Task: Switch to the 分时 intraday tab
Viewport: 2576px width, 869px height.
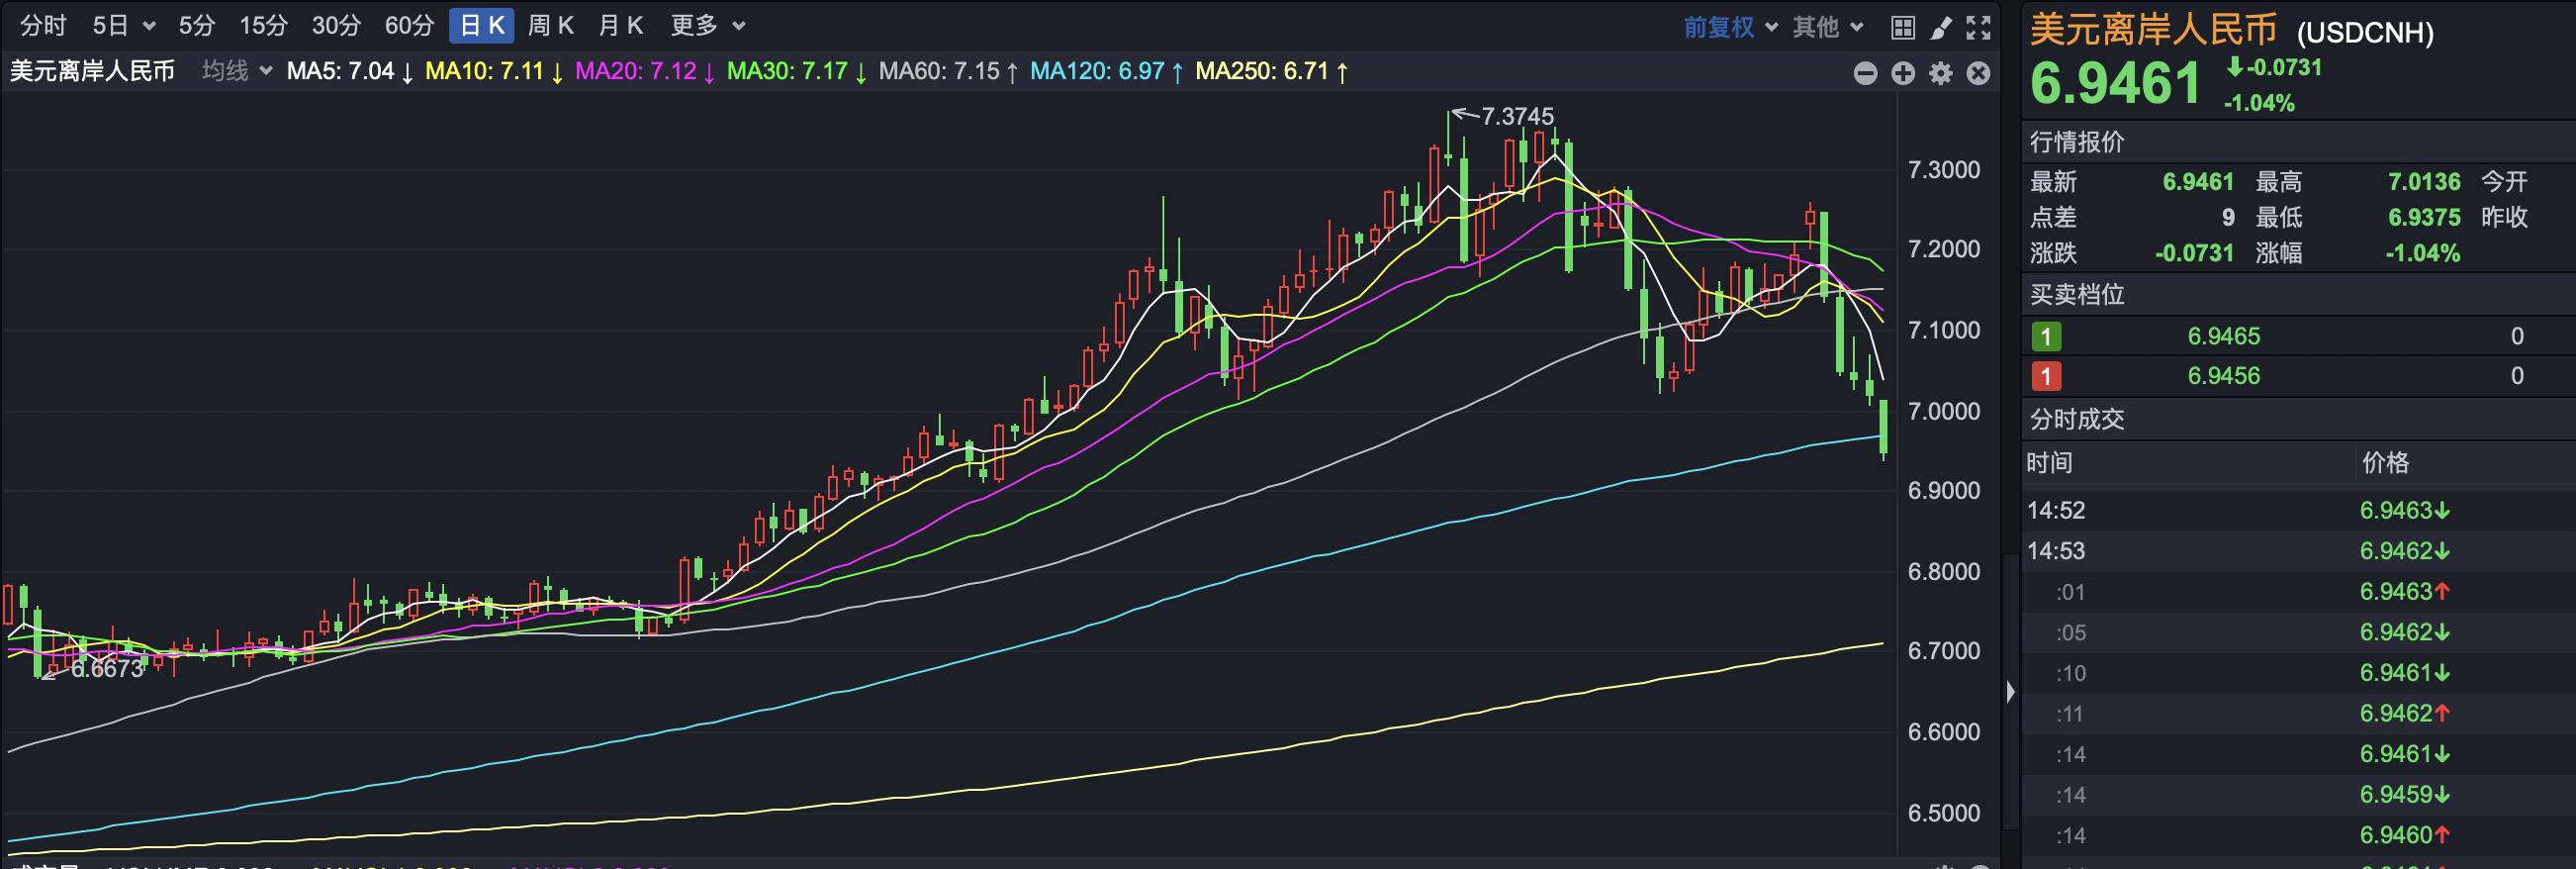Action: coord(43,26)
